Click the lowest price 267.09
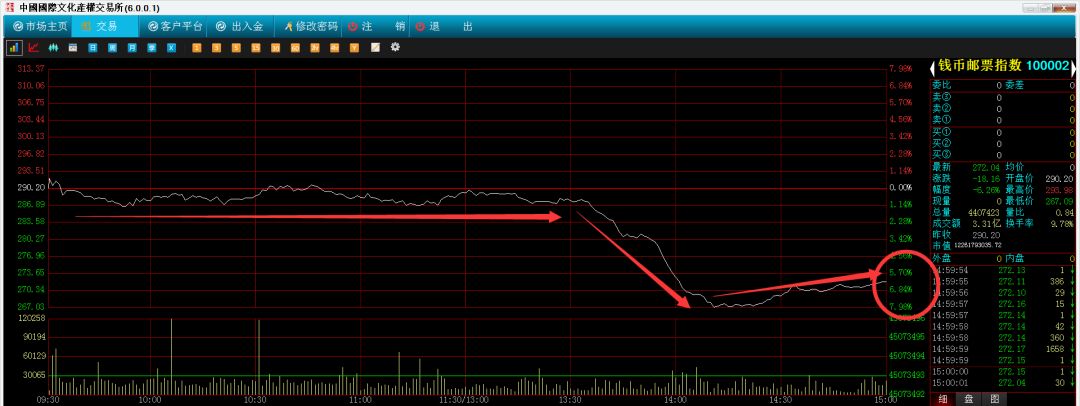 click(x=1061, y=201)
